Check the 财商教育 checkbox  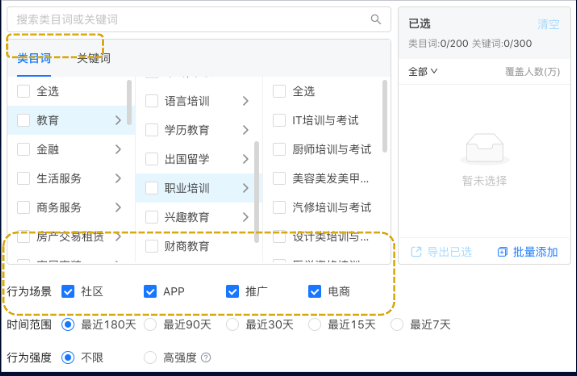(x=151, y=246)
